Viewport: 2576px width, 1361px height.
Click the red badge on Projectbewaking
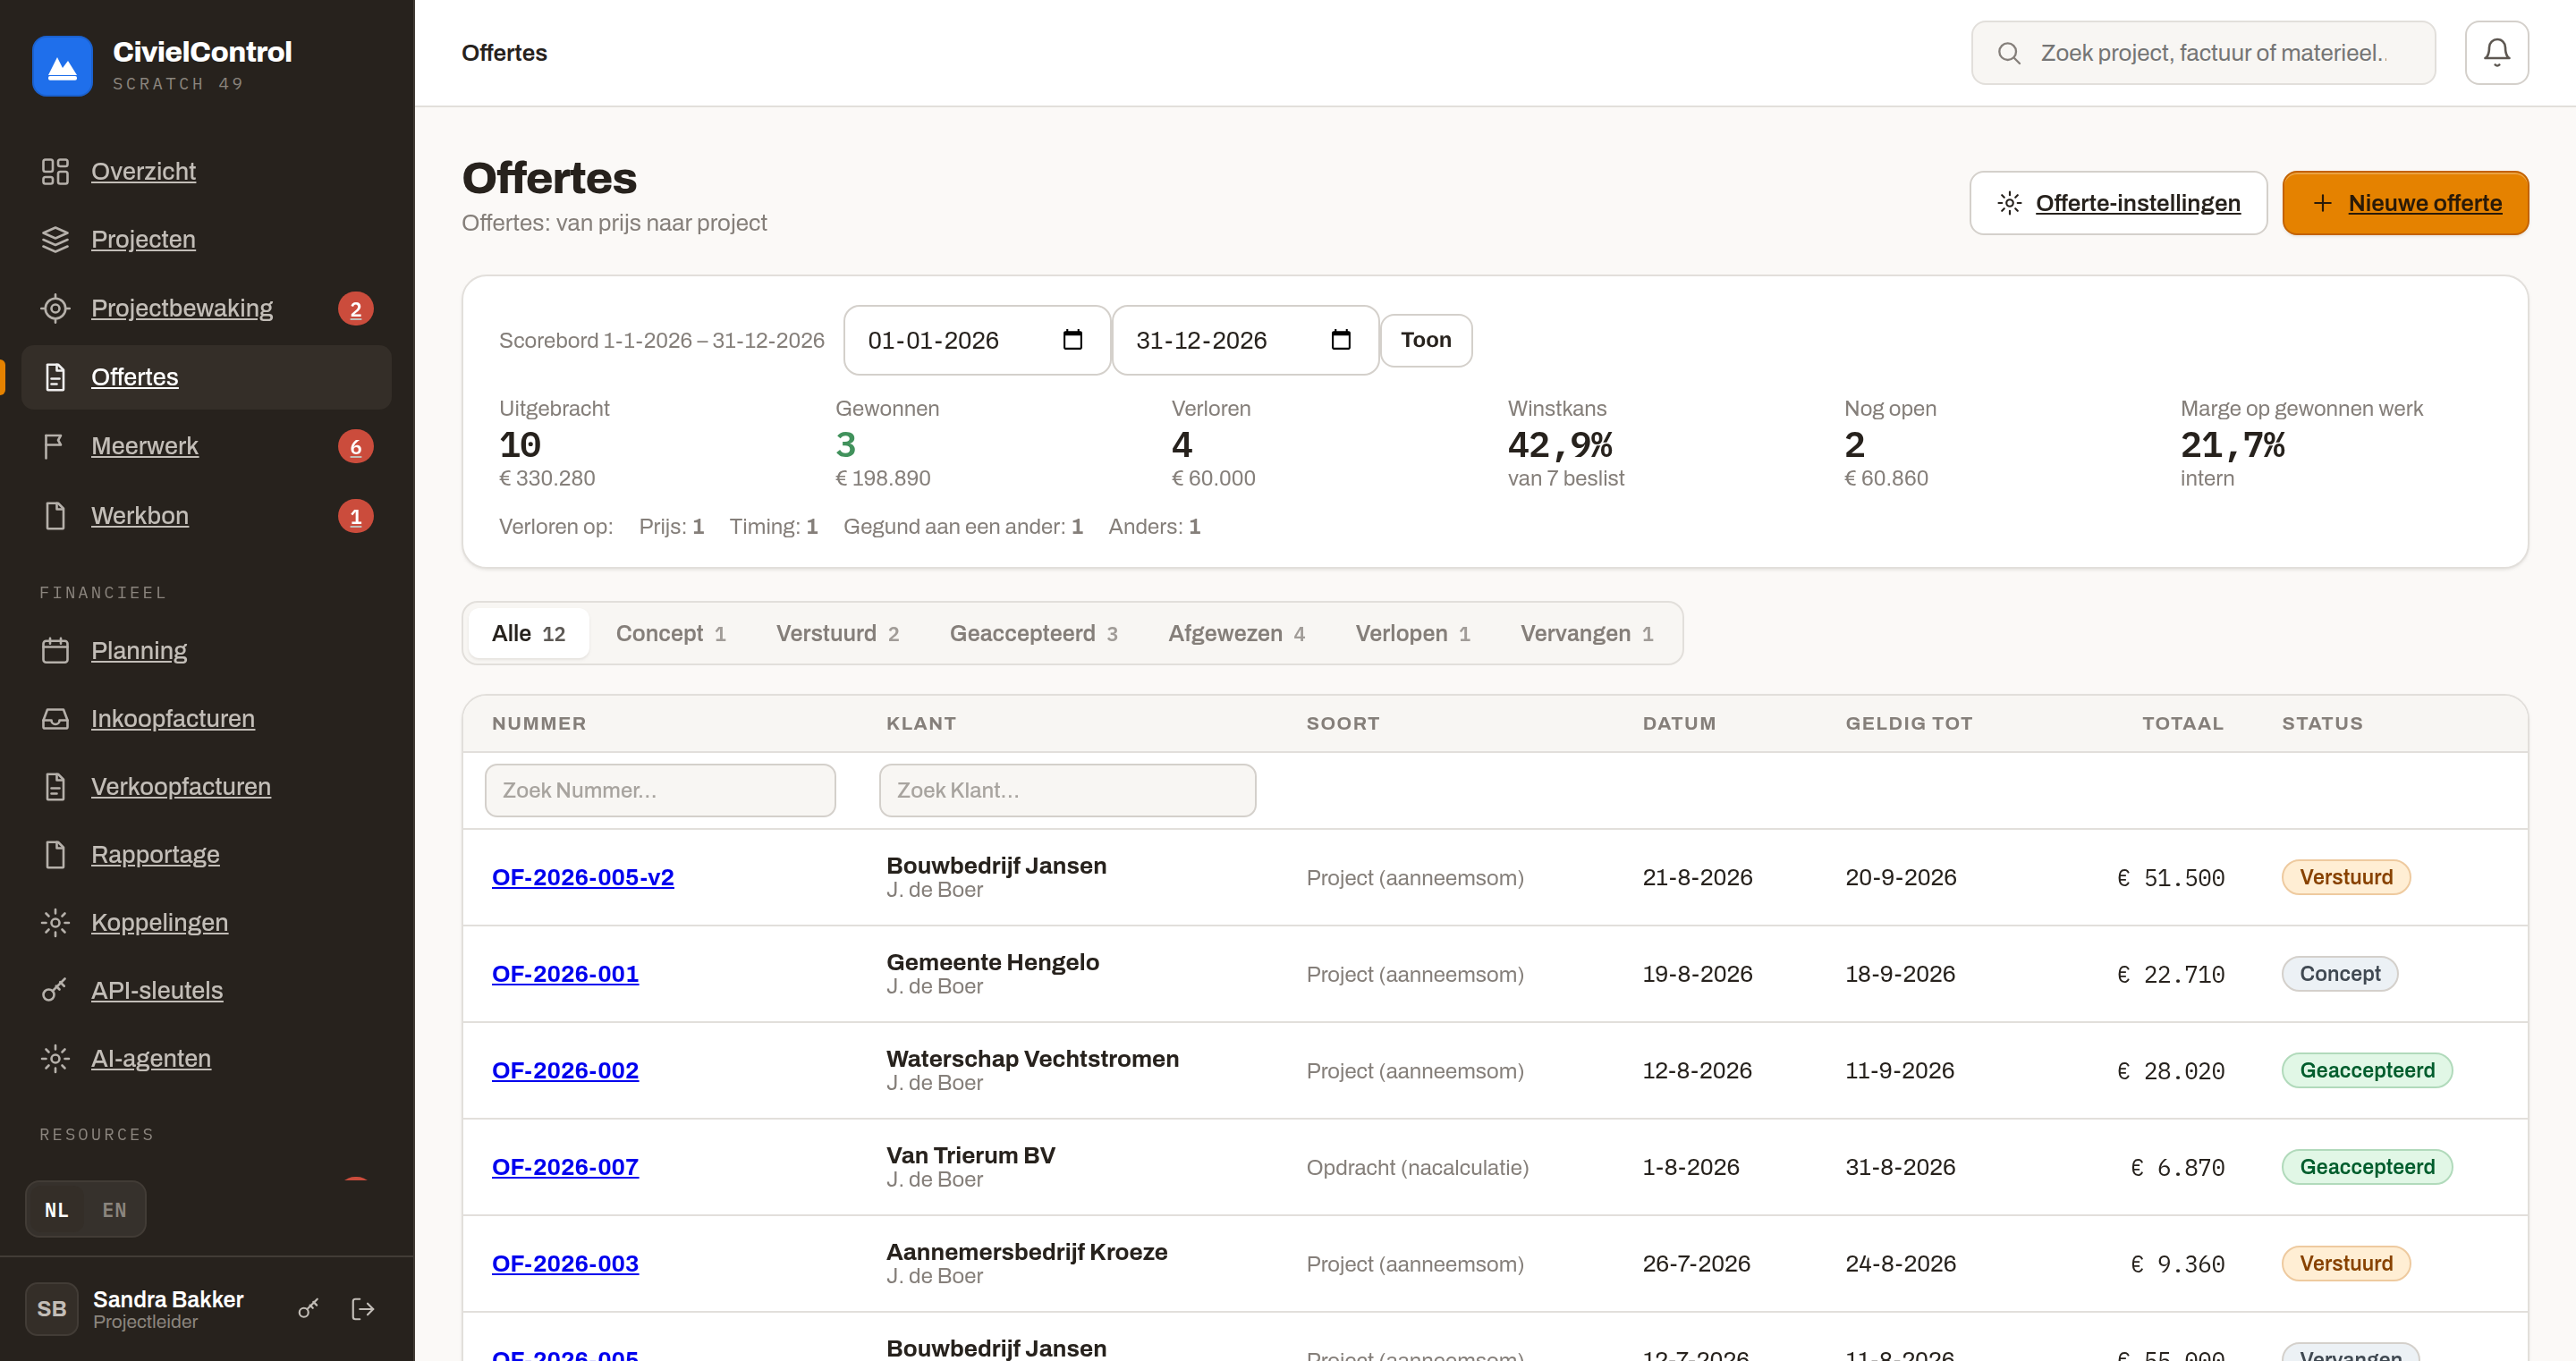click(x=355, y=309)
